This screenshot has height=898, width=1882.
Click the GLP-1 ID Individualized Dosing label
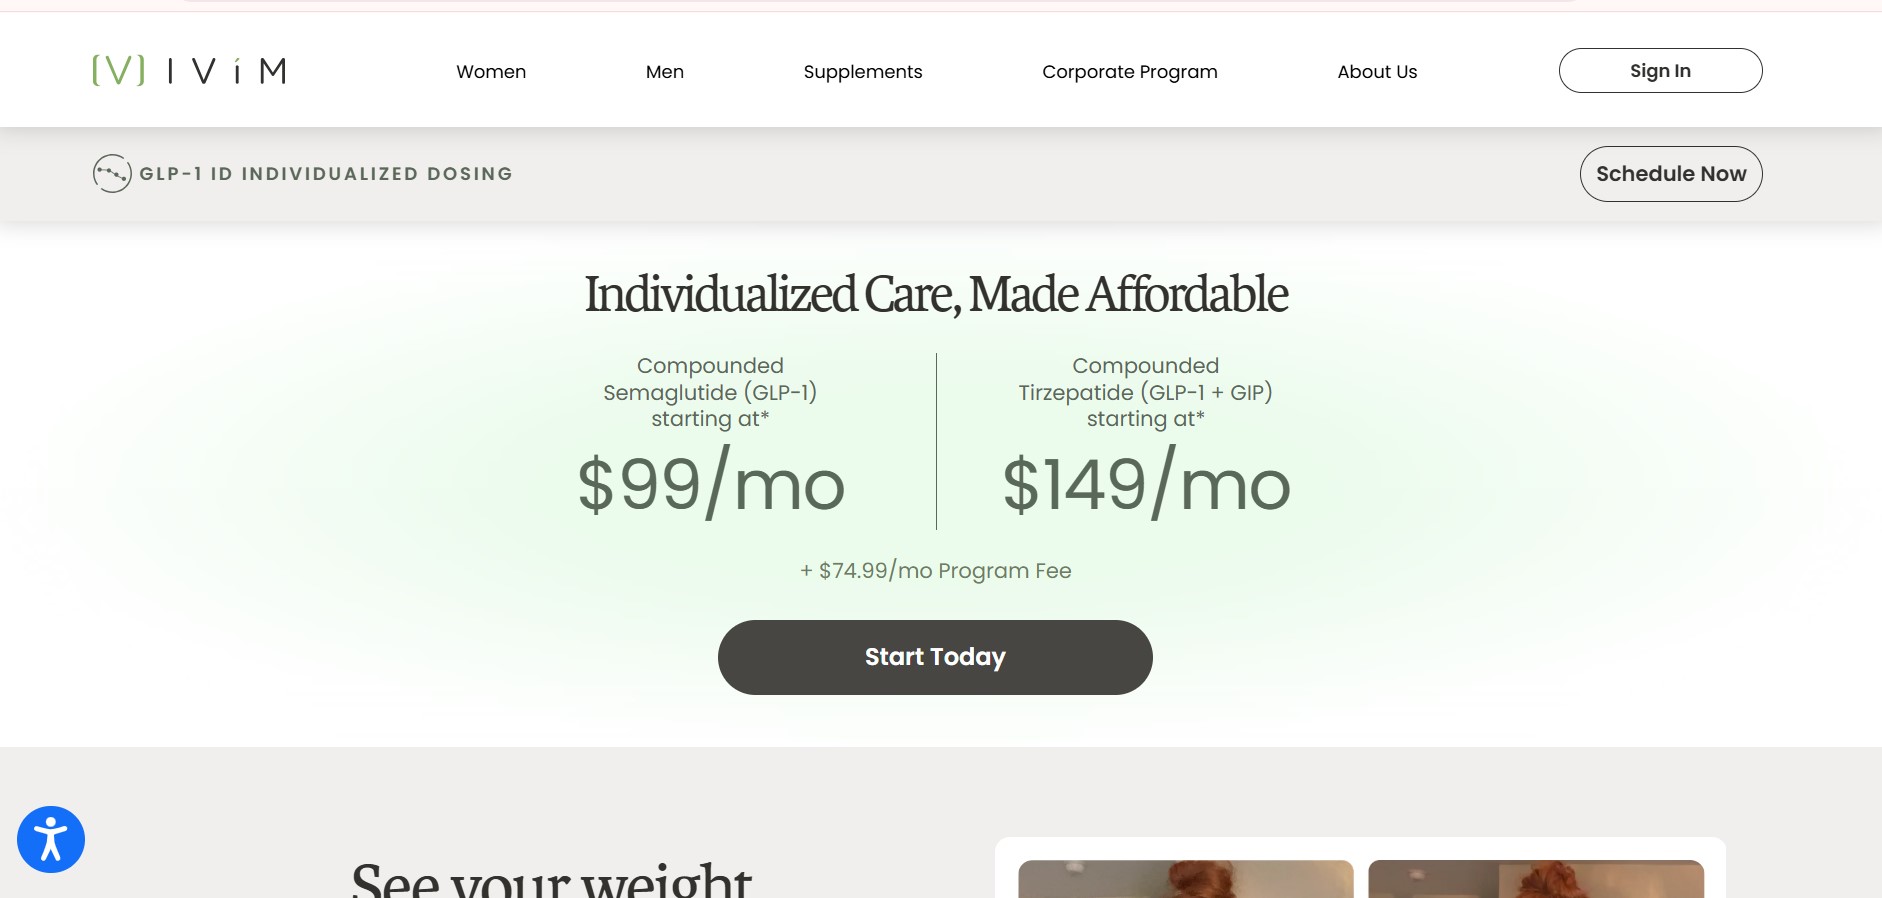point(326,174)
